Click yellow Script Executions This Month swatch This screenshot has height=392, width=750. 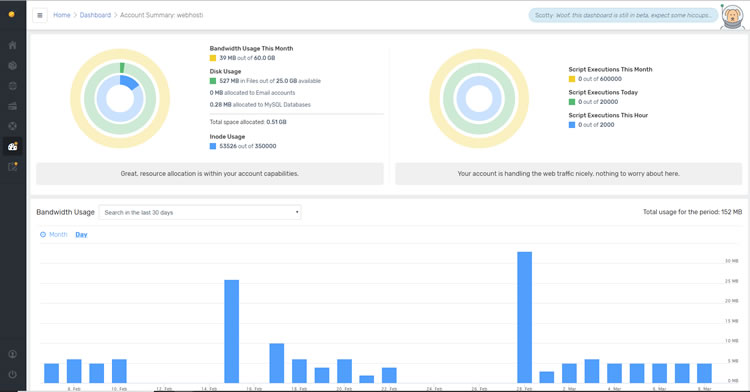tap(572, 79)
